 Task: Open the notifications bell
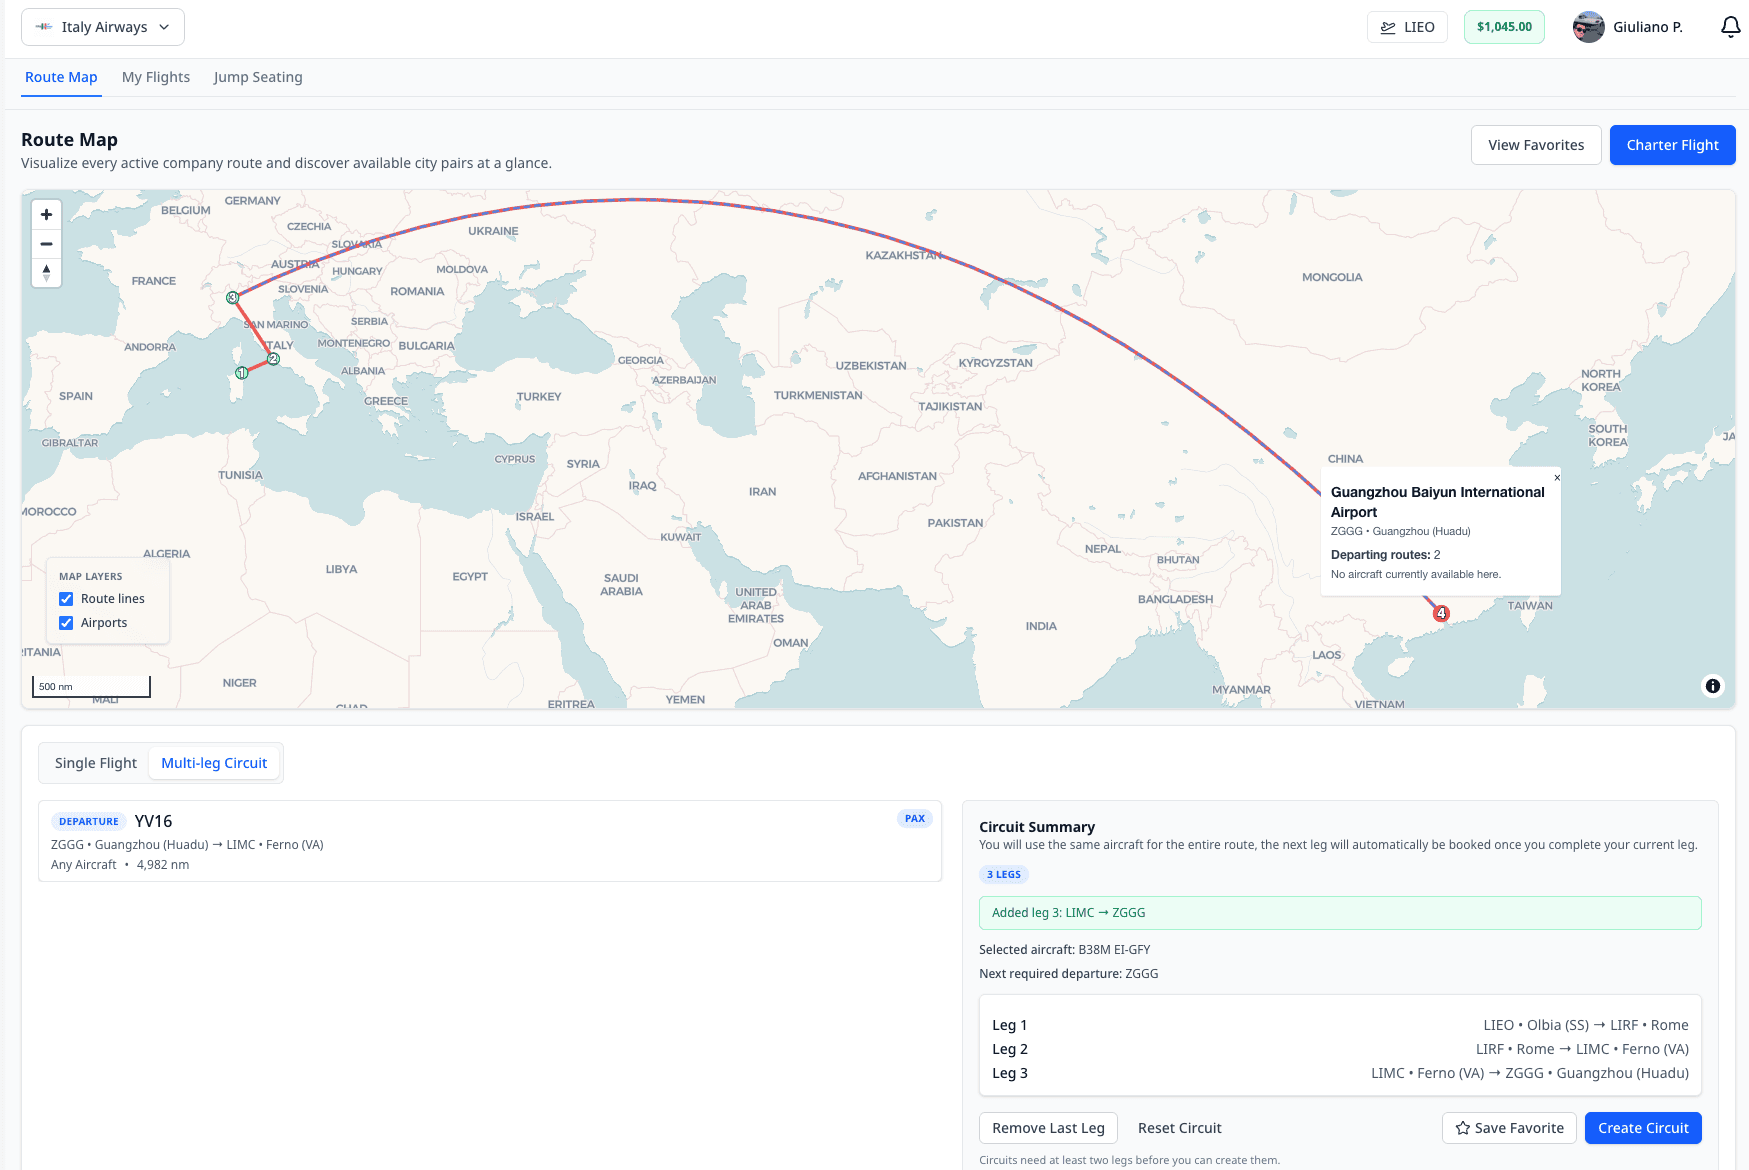point(1730,27)
